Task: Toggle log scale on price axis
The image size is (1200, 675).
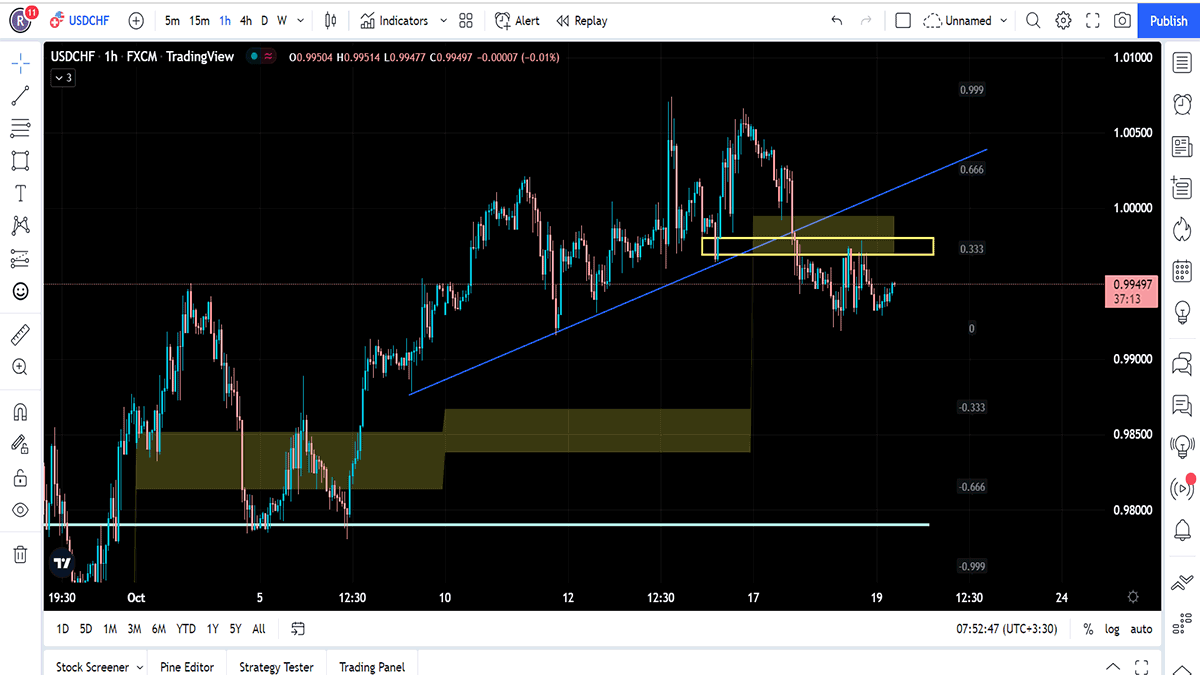Action: pyautogui.click(x=1112, y=629)
